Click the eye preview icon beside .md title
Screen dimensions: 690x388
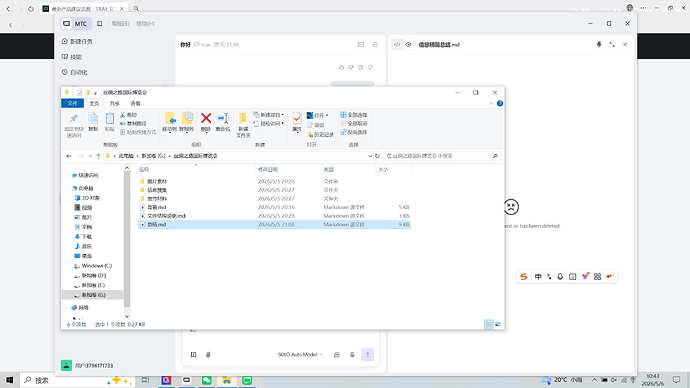tap(408, 44)
